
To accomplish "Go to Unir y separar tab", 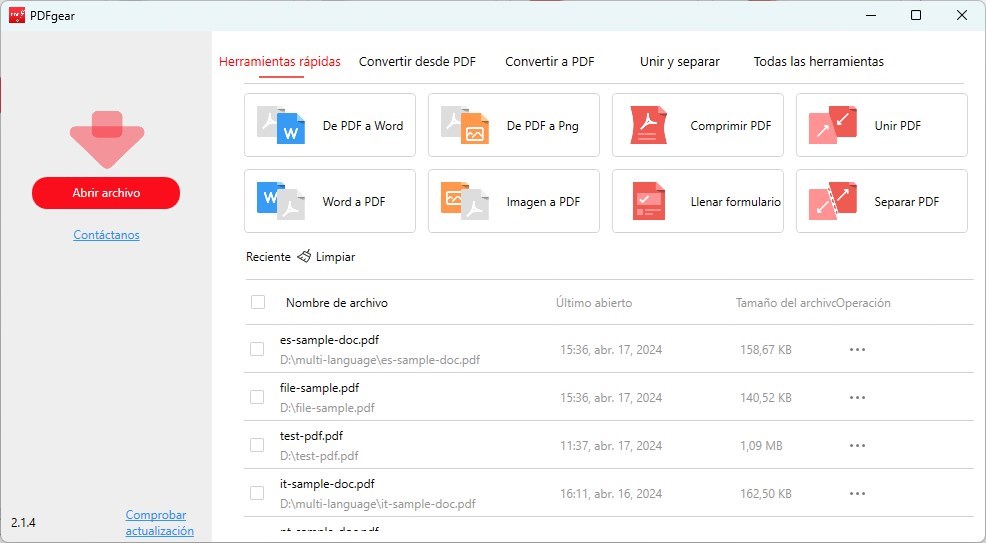I will (x=680, y=62).
